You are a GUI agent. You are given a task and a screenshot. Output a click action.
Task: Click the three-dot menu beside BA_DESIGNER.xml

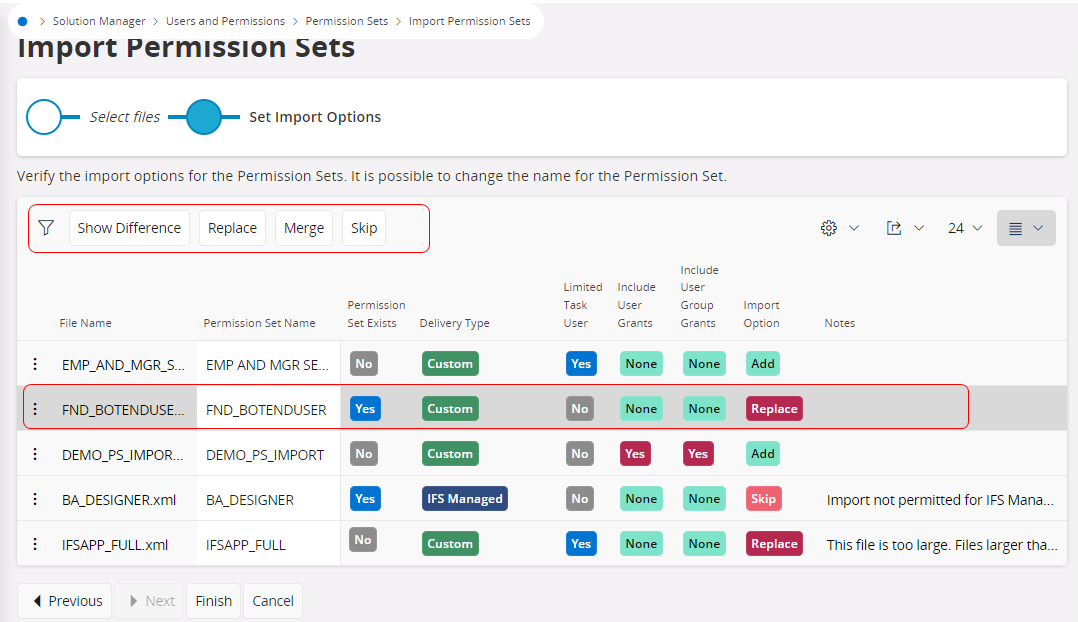click(35, 498)
